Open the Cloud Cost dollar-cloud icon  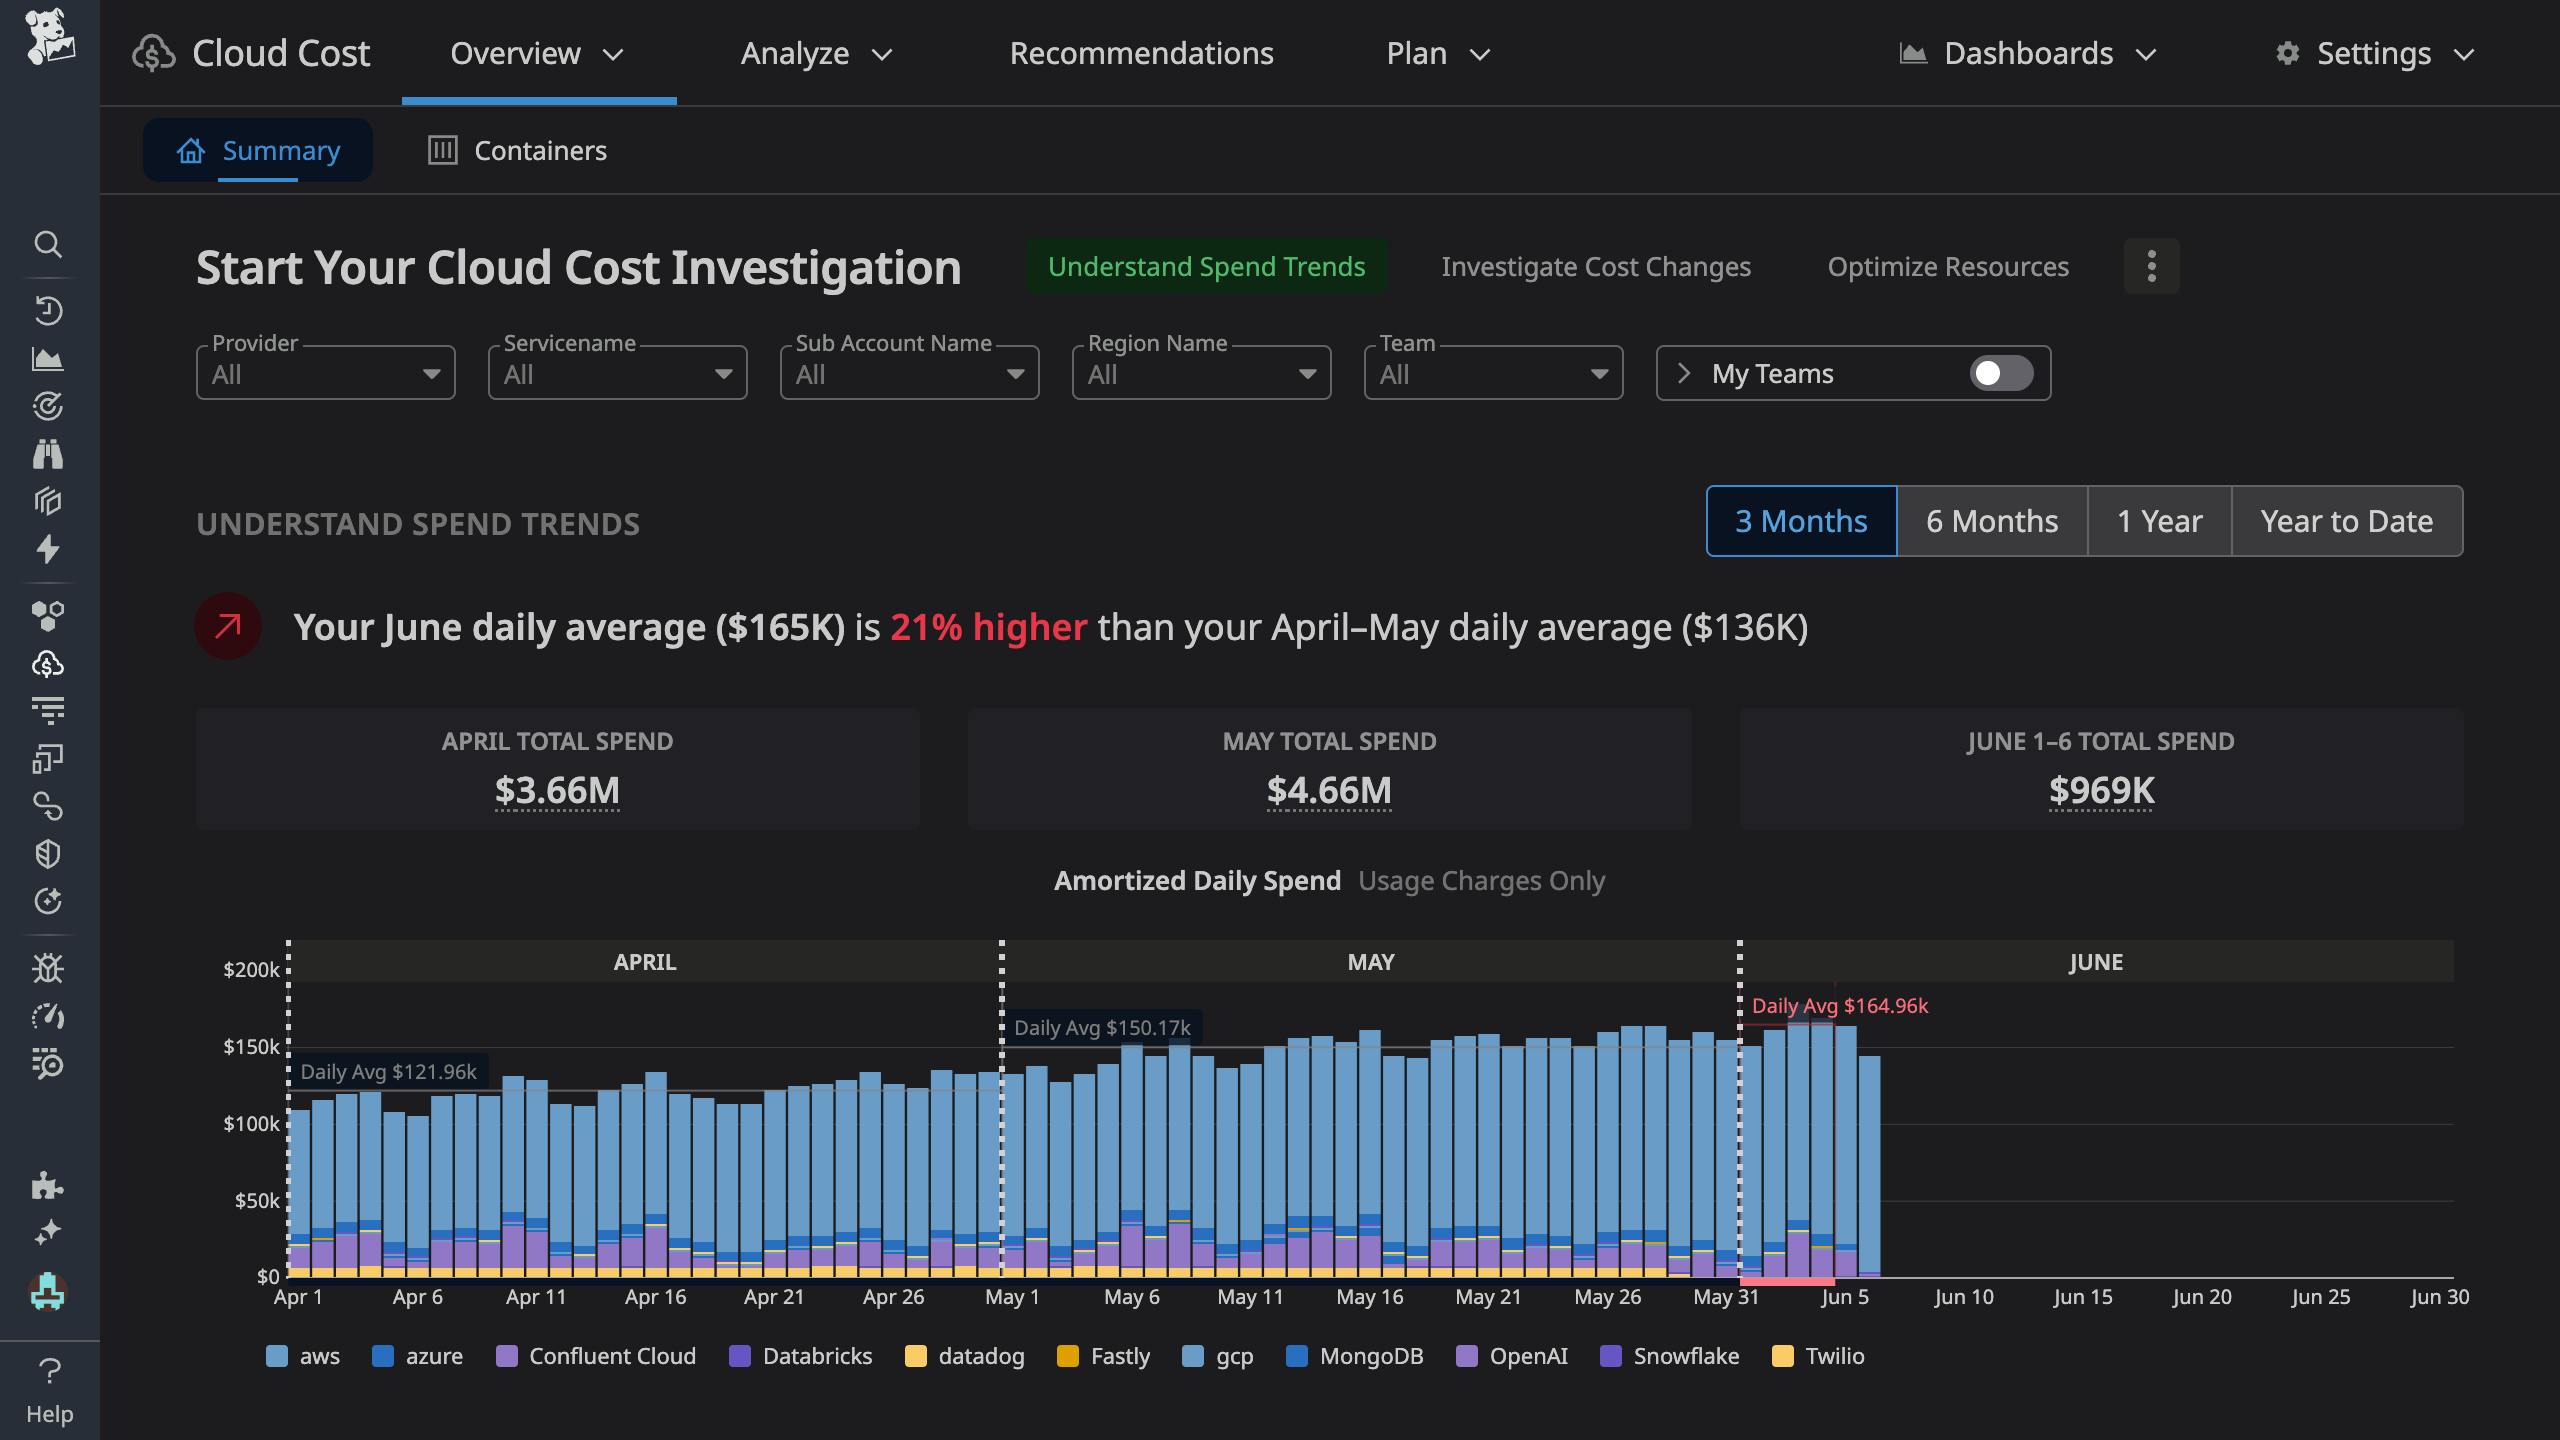pos(48,663)
